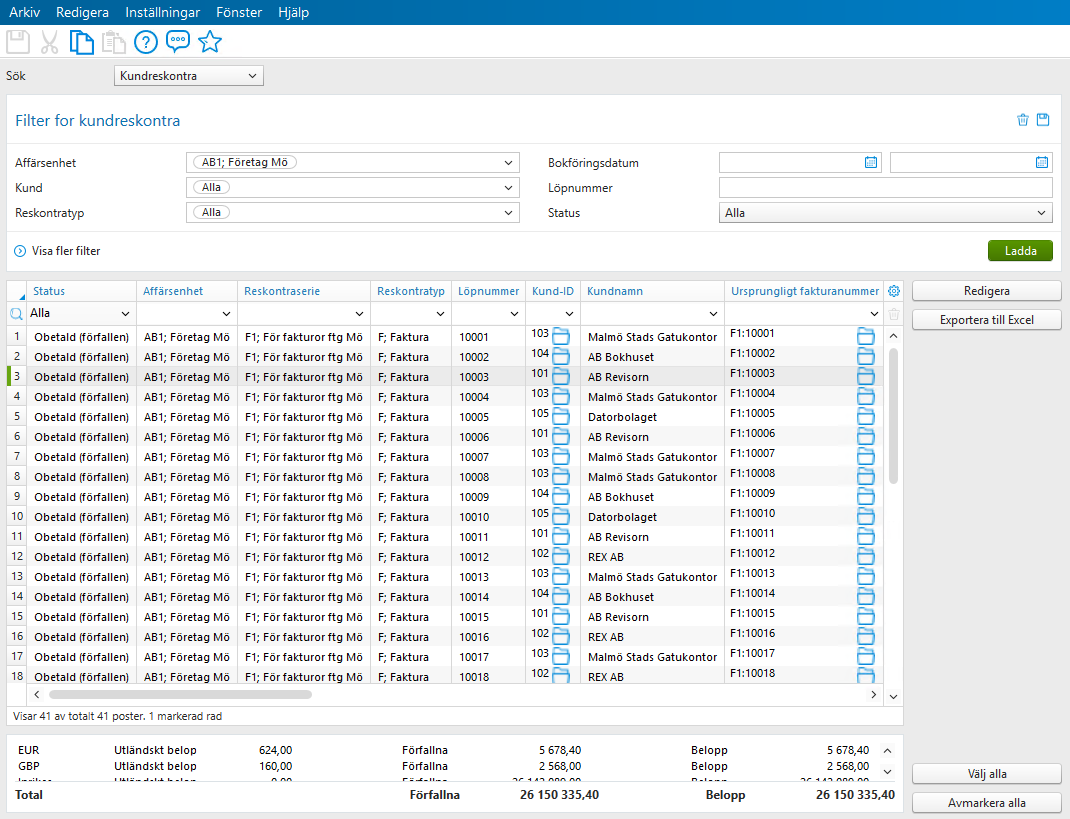Click inside the Löpnummer input field

[885, 187]
